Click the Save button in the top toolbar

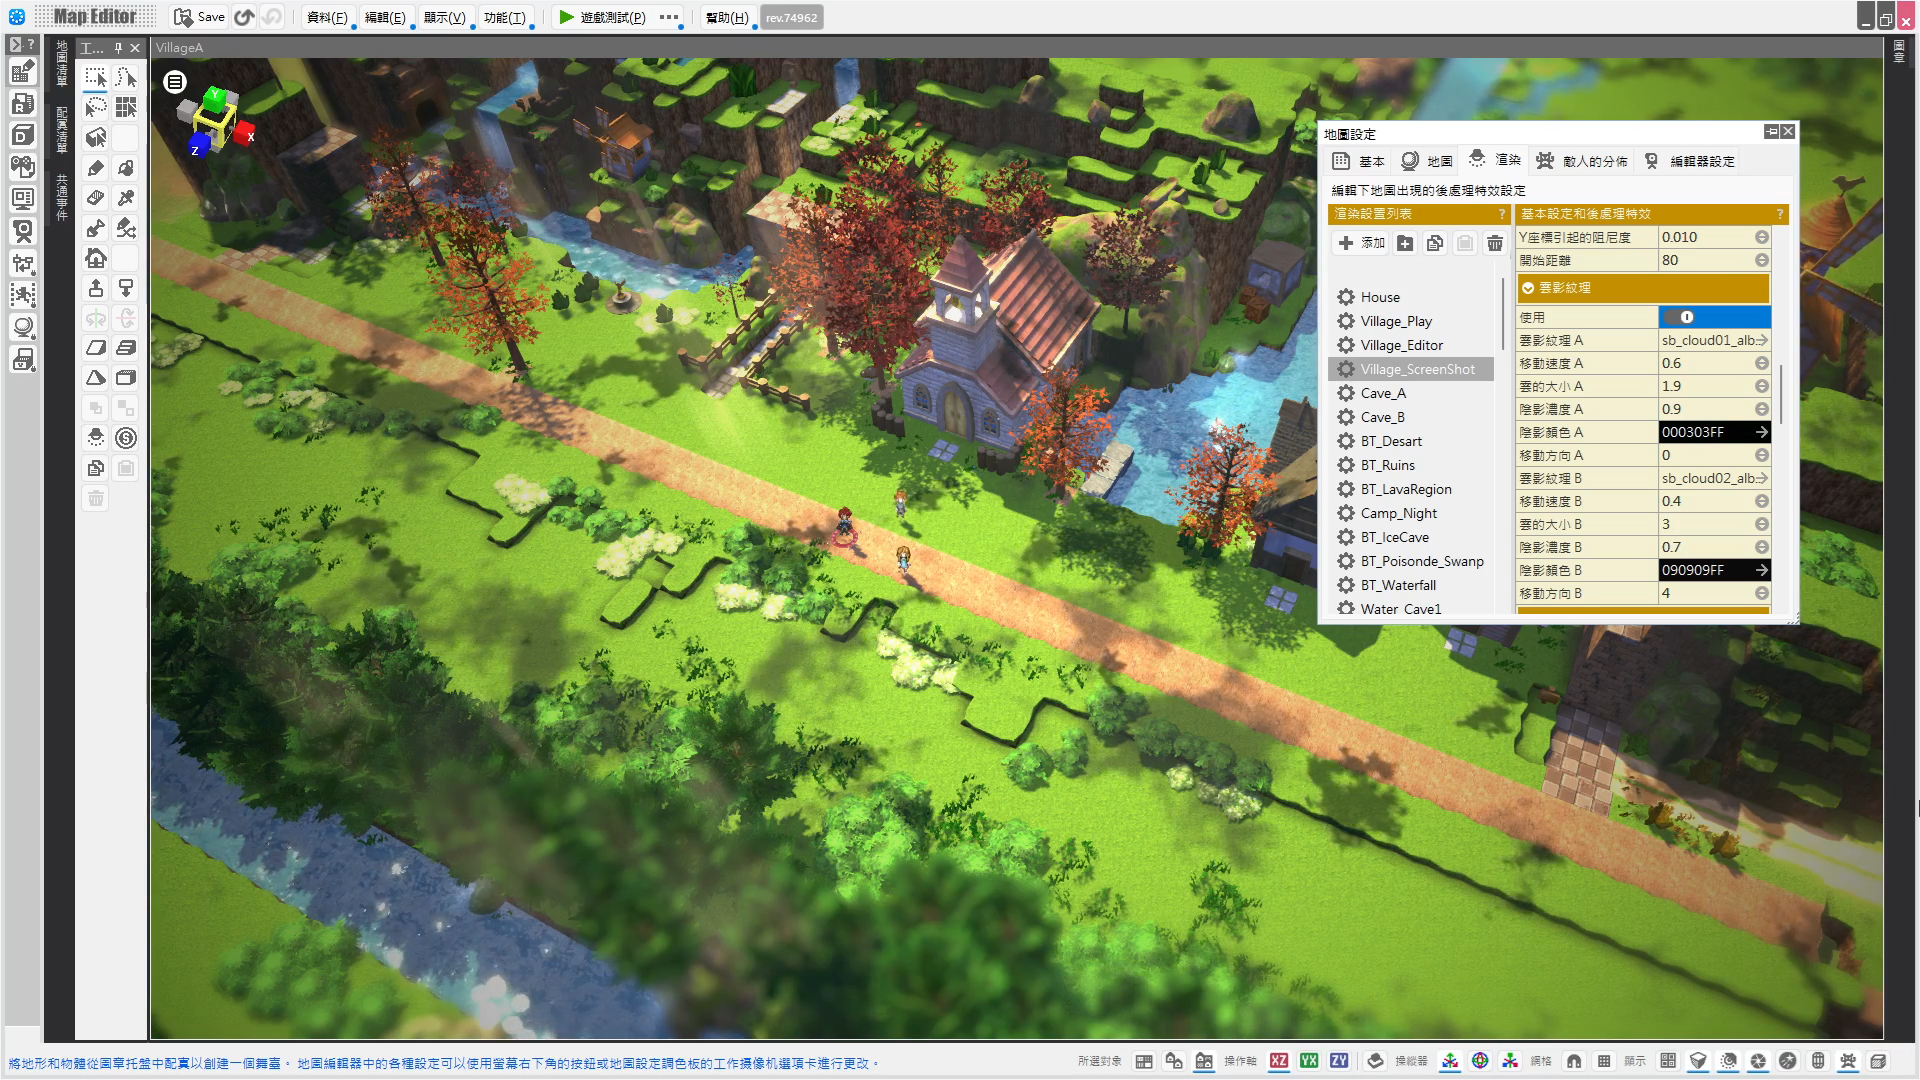tap(199, 17)
